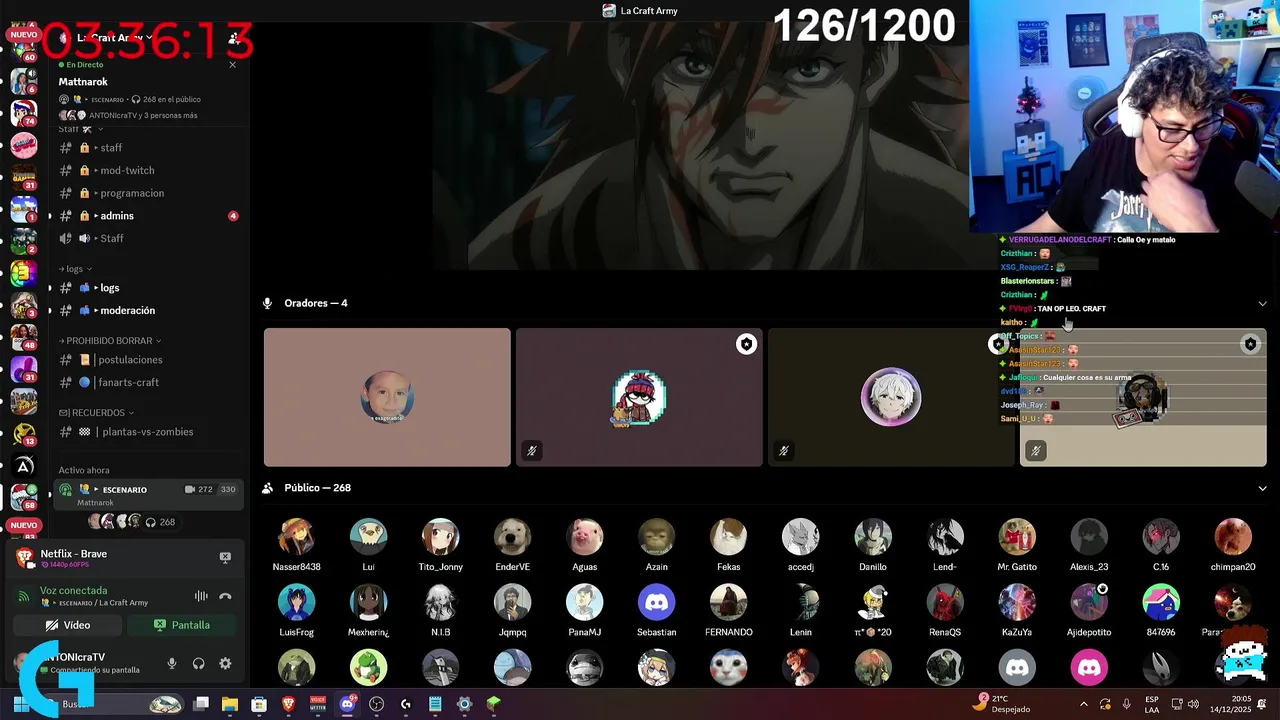Screen dimensions: 1280x720
Task: Open Brave browser from Windows taskbar
Action: [288, 704]
